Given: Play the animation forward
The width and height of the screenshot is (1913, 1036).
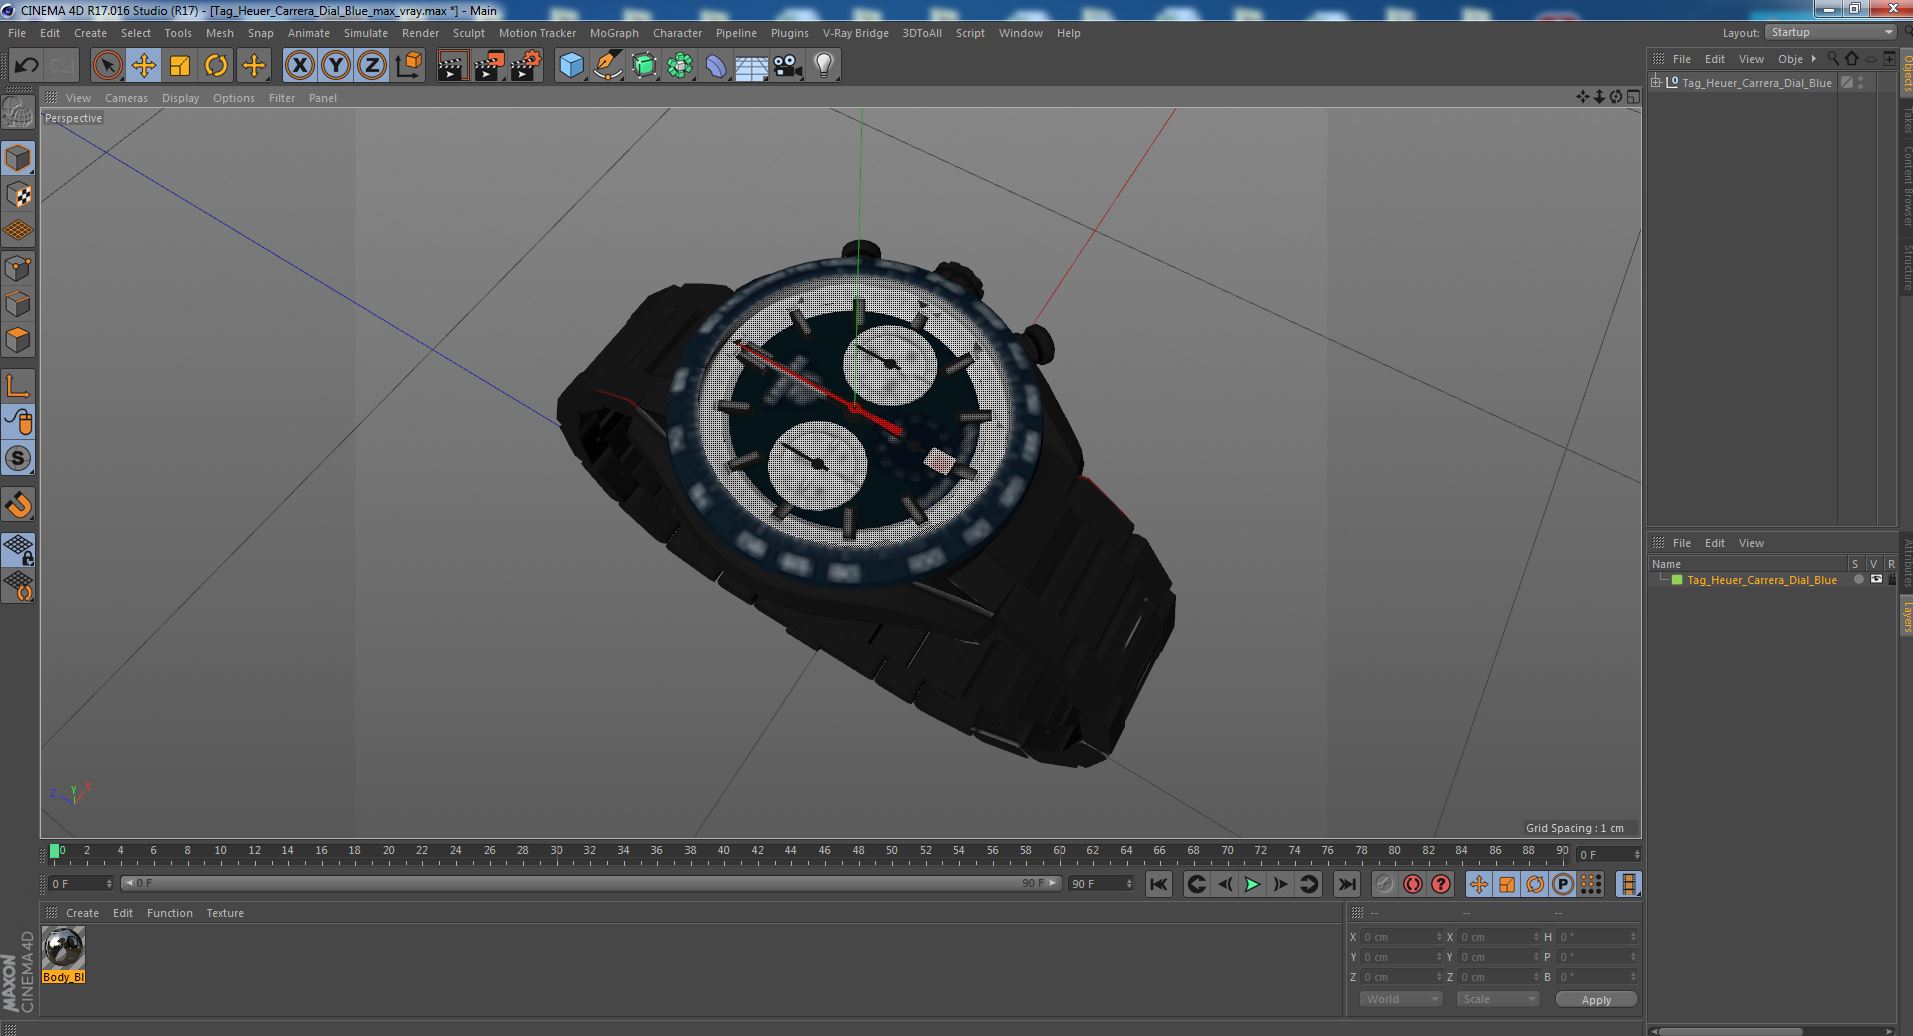Looking at the screenshot, I should (1251, 884).
